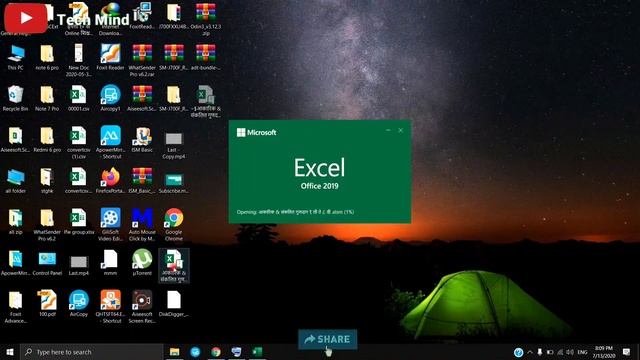Select the mmm shortcut file
Image resolution: width=640 pixels, height=360 pixels.
(x=110, y=262)
